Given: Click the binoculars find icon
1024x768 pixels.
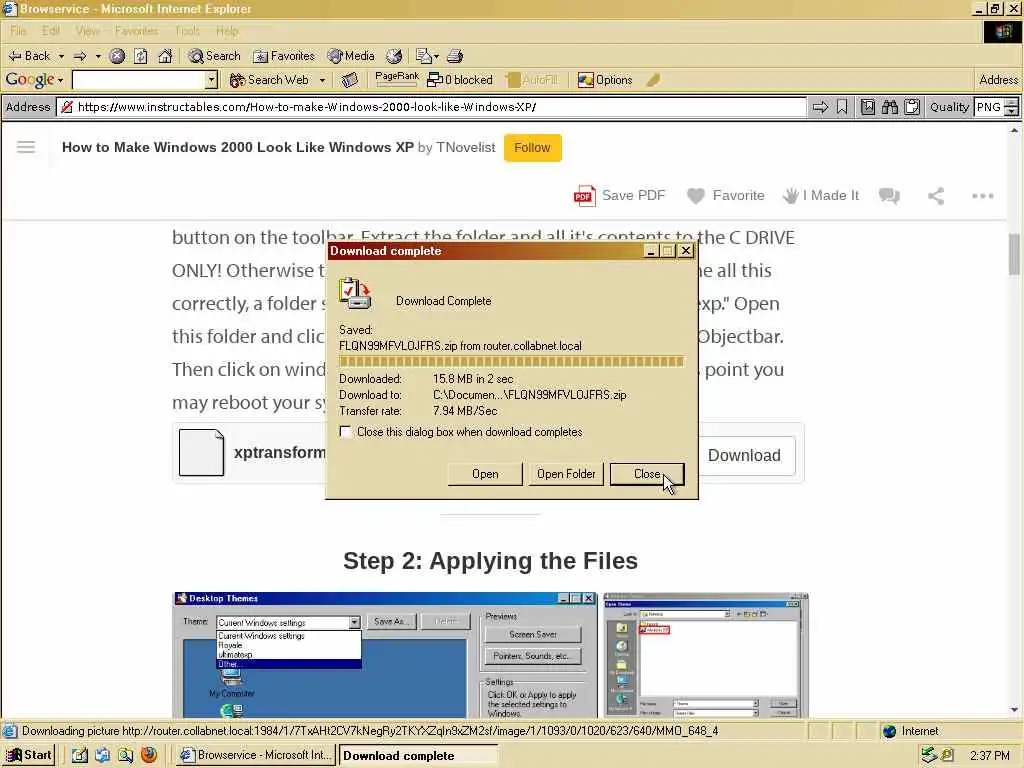Looking at the screenshot, I should click(889, 107).
